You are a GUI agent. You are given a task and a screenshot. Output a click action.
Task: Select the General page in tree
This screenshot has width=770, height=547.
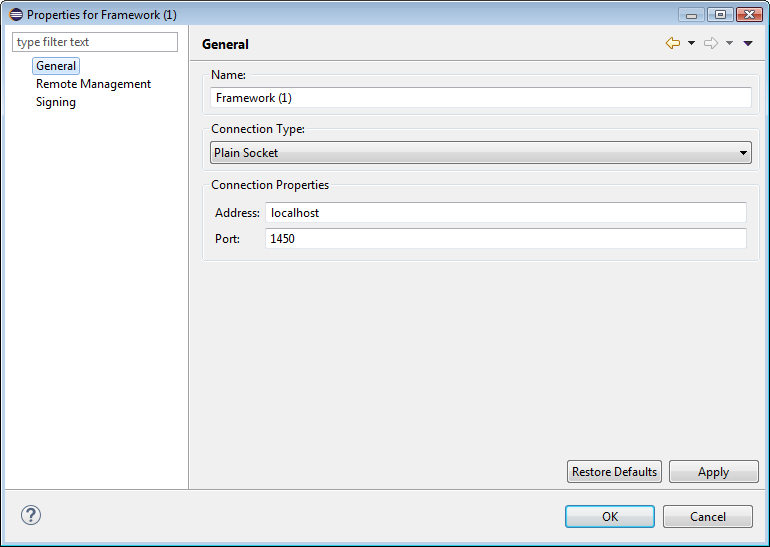(56, 66)
